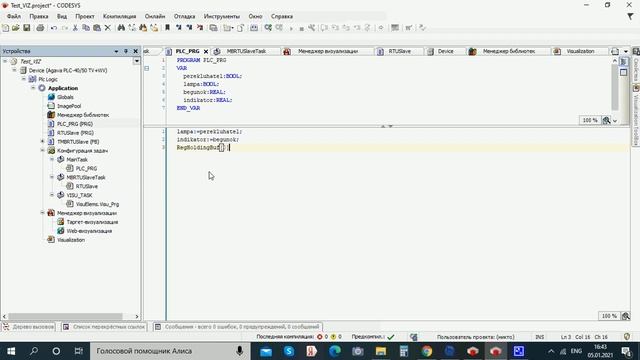Viewport: 640px width, 360px height.
Task: Close the PLC_PRG tab
Action: pos(206,51)
